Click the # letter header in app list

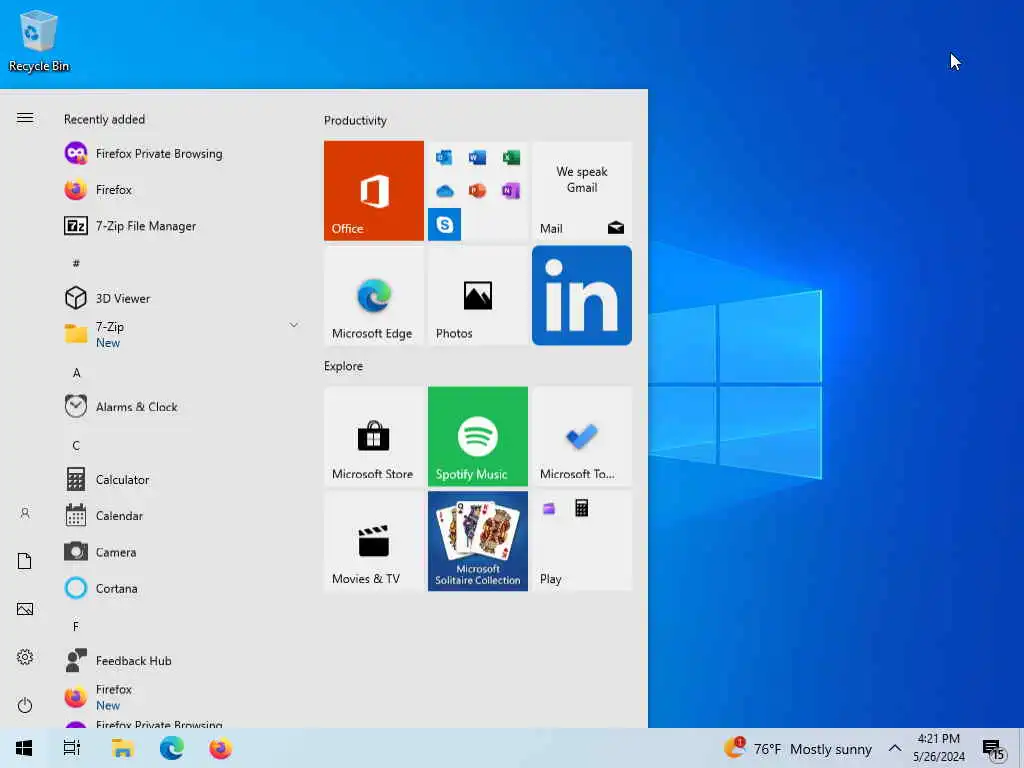pyautogui.click(x=76, y=263)
